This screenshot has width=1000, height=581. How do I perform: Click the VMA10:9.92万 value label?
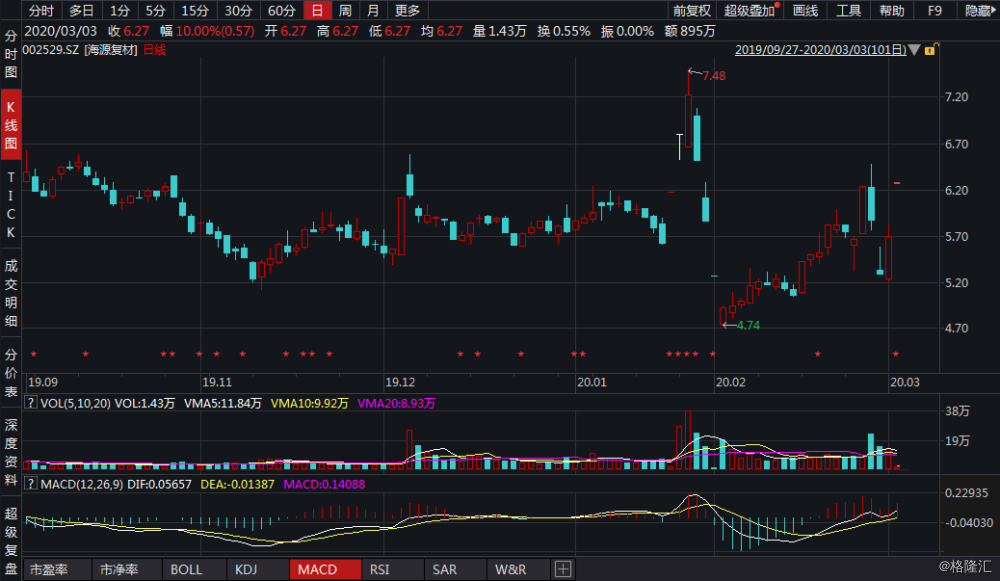(x=309, y=403)
